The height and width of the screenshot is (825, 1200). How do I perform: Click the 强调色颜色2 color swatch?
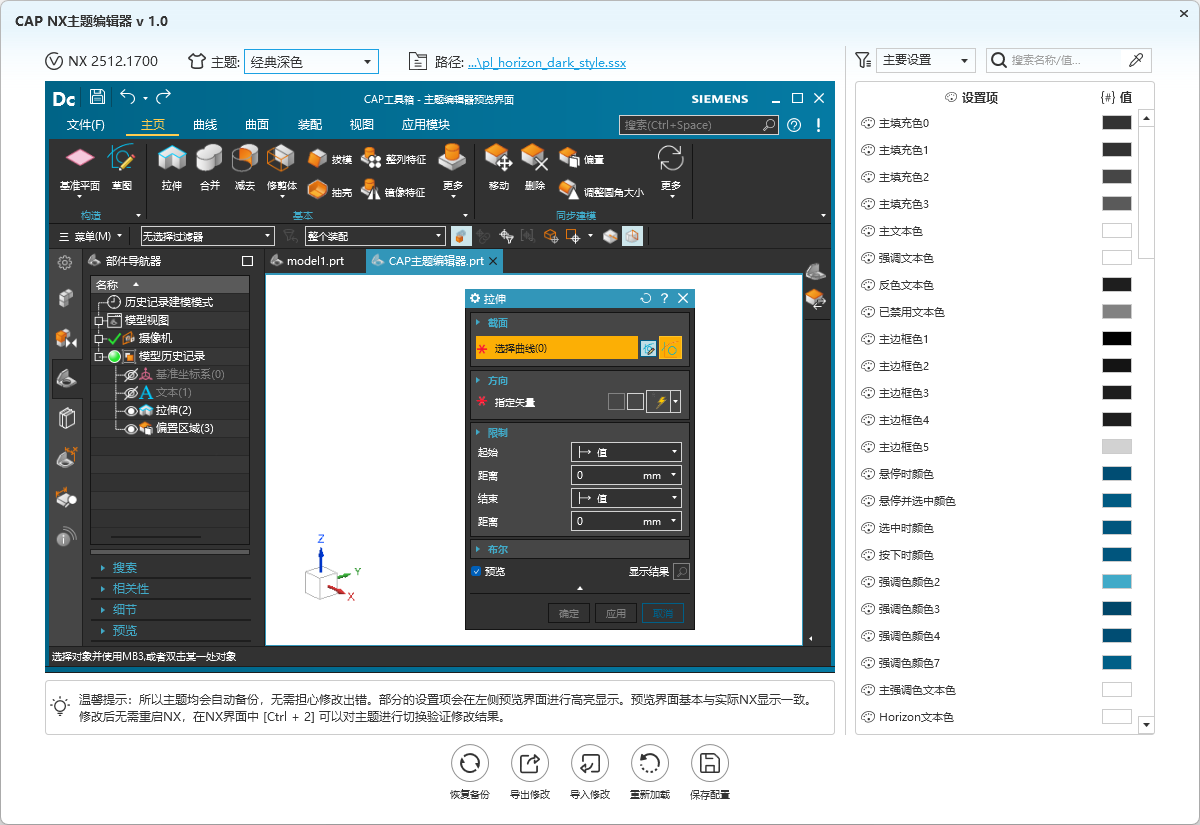click(1117, 581)
